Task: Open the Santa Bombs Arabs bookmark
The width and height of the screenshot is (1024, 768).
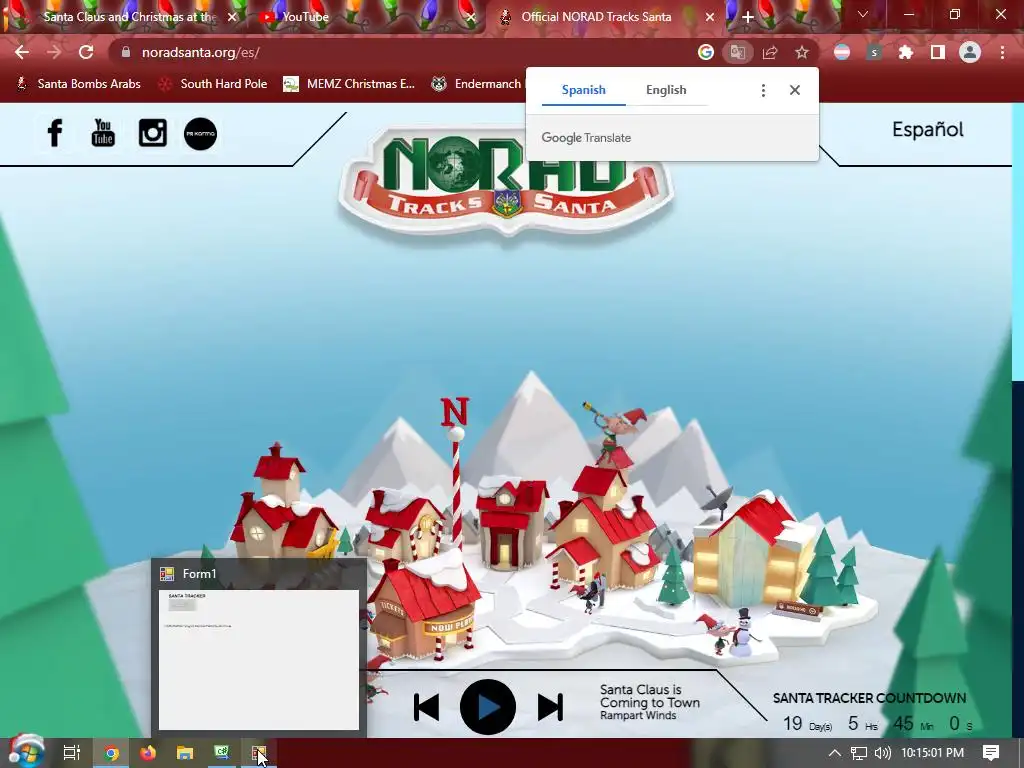Action: (78, 84)
